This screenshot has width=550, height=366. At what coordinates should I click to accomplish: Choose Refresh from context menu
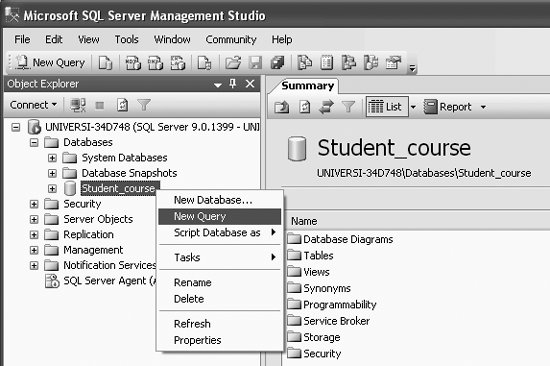coord(220,324)
